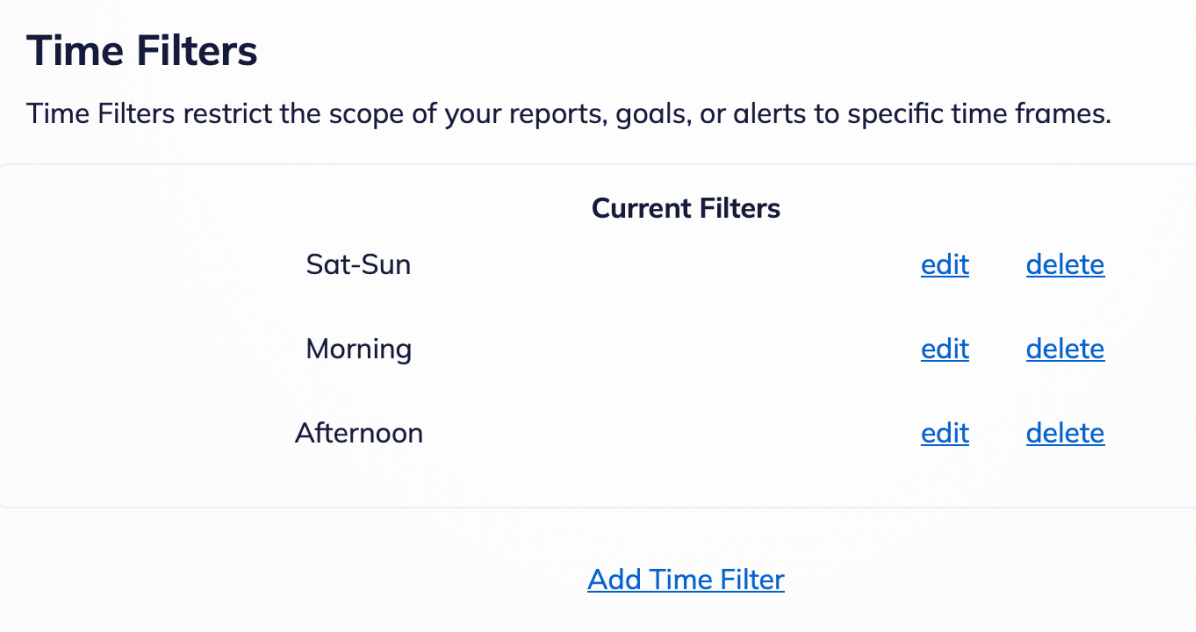The height and width of the screenshot is (632, 1196).
Task: Click the Time Filters page heading
Action: click(142, 50)
